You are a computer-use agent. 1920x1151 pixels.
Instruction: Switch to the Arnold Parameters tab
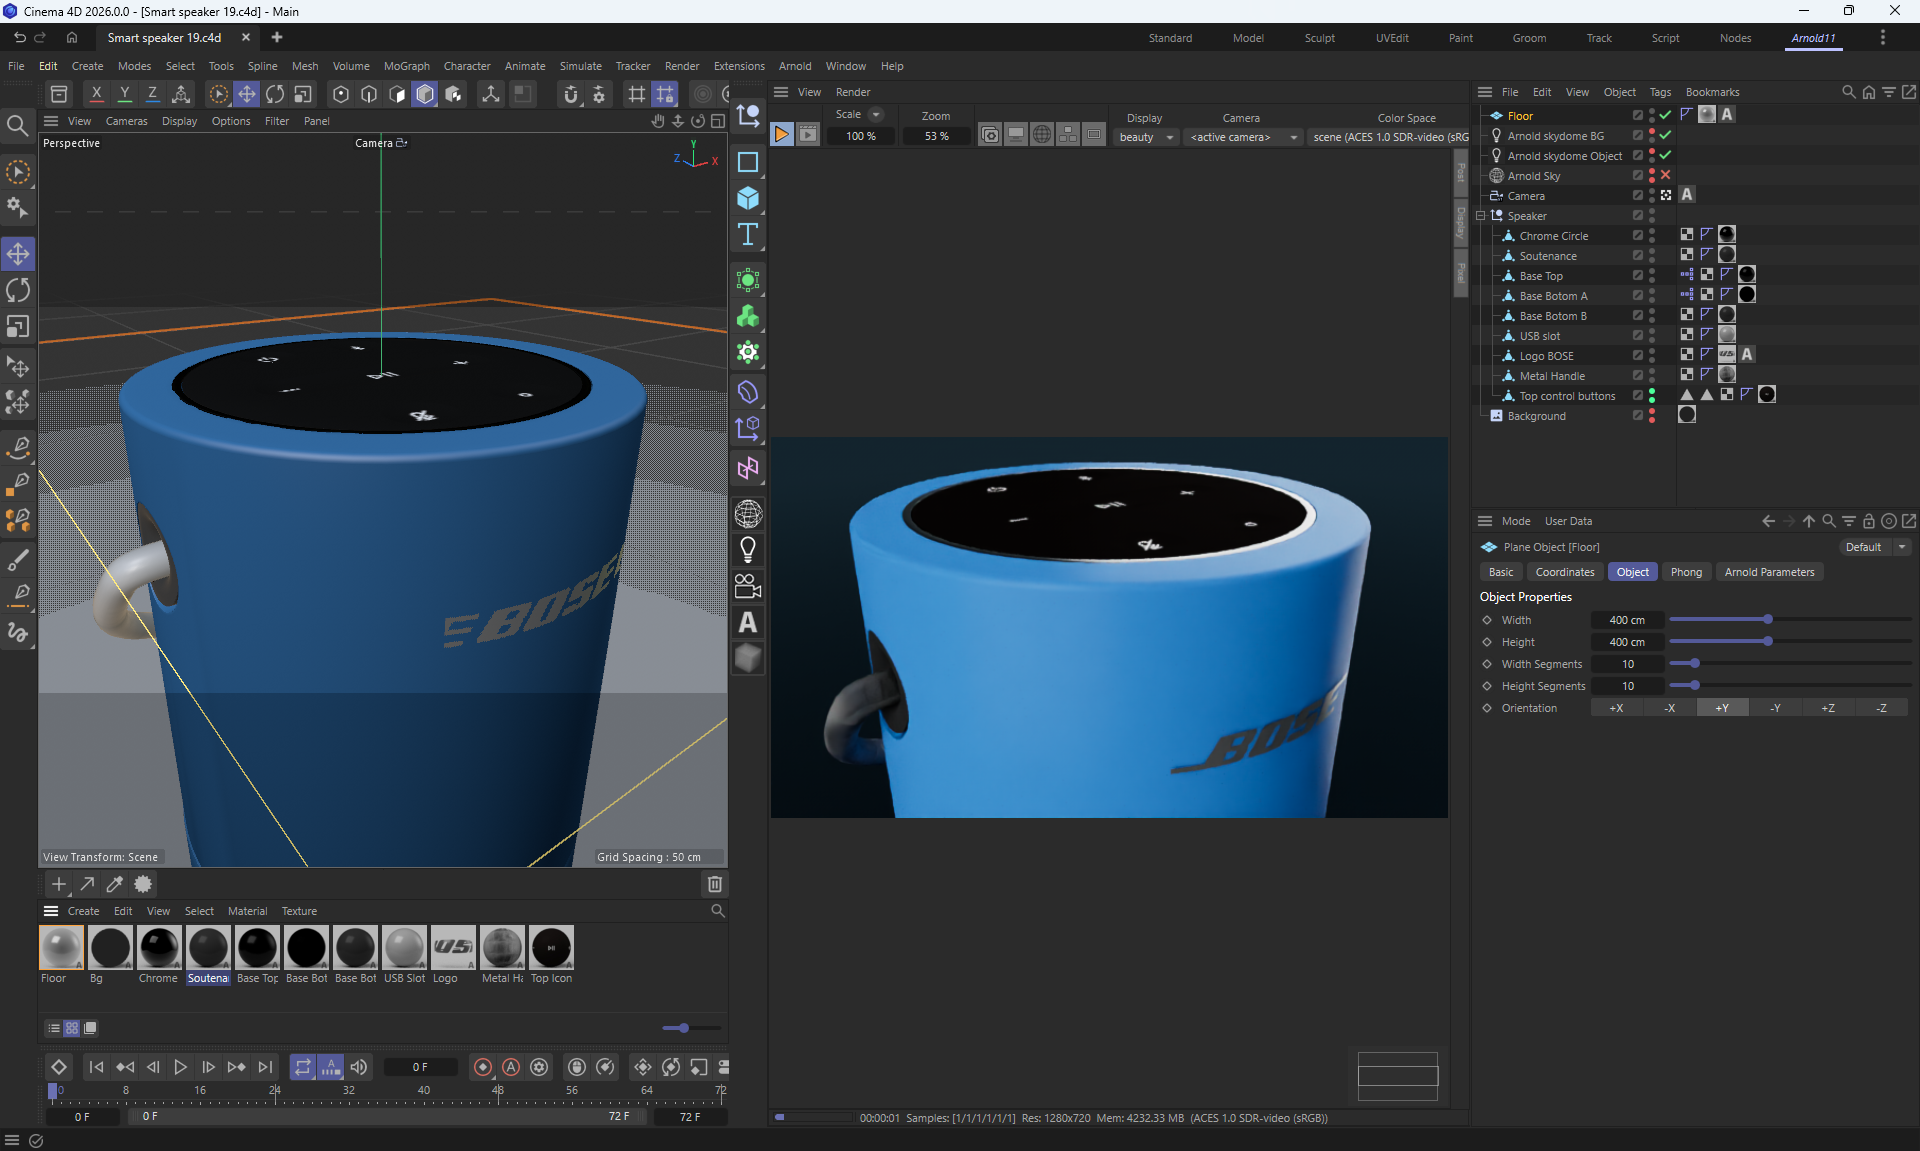click(x=1769, y=572)
